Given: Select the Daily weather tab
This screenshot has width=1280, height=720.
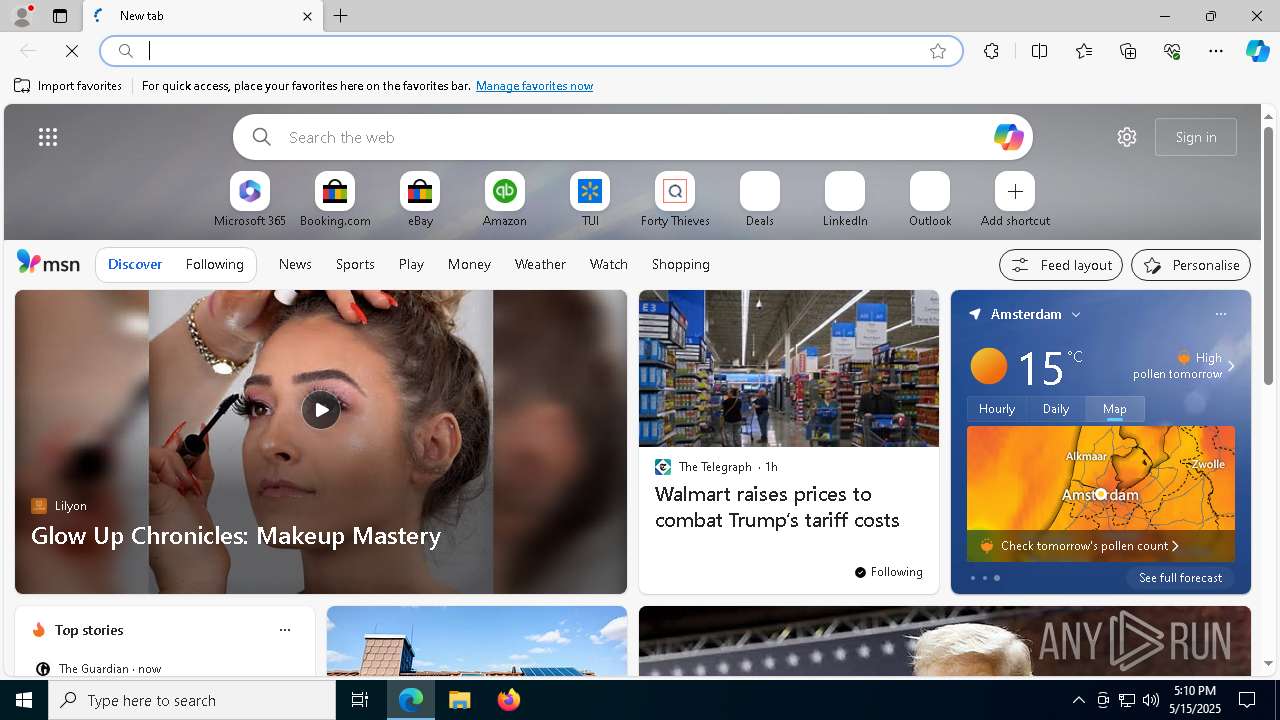Looking at the screenshot, I should [x=1056, y=408].
